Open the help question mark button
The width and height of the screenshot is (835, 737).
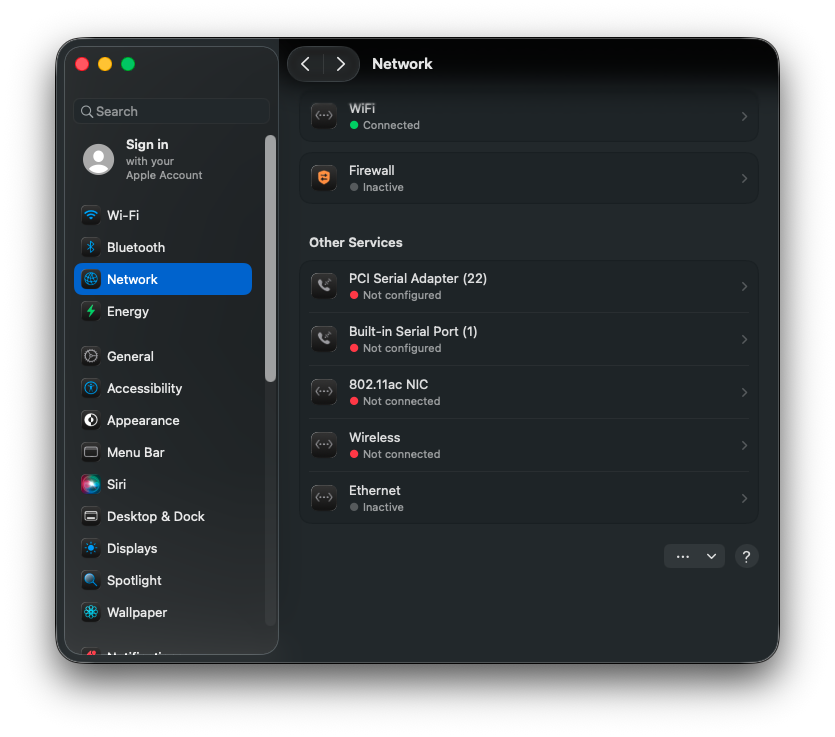coord(747,556)
